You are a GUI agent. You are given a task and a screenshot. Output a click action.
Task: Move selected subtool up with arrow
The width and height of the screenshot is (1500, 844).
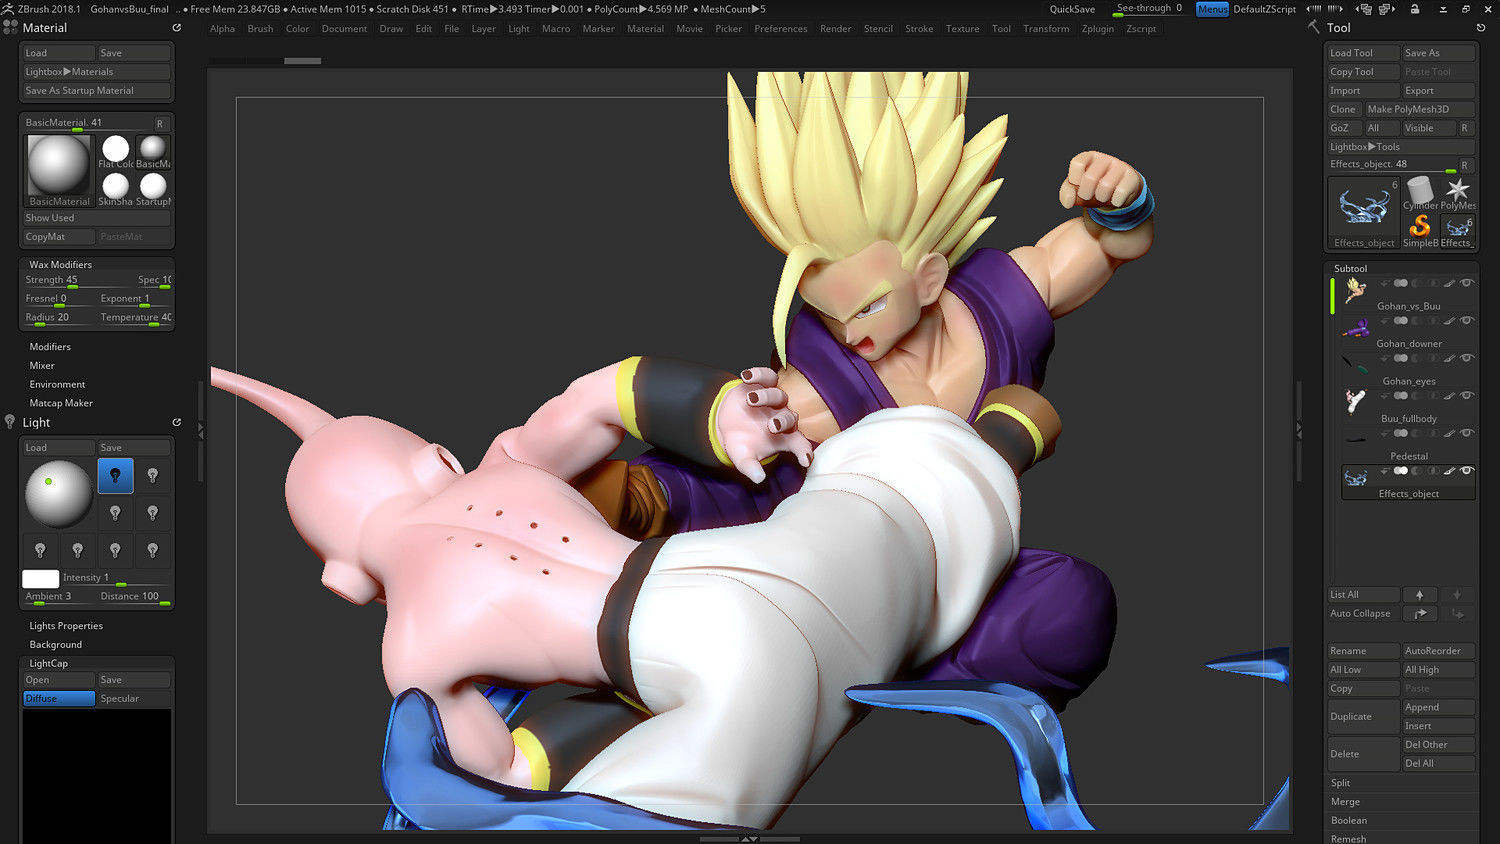coord(1419,594)
